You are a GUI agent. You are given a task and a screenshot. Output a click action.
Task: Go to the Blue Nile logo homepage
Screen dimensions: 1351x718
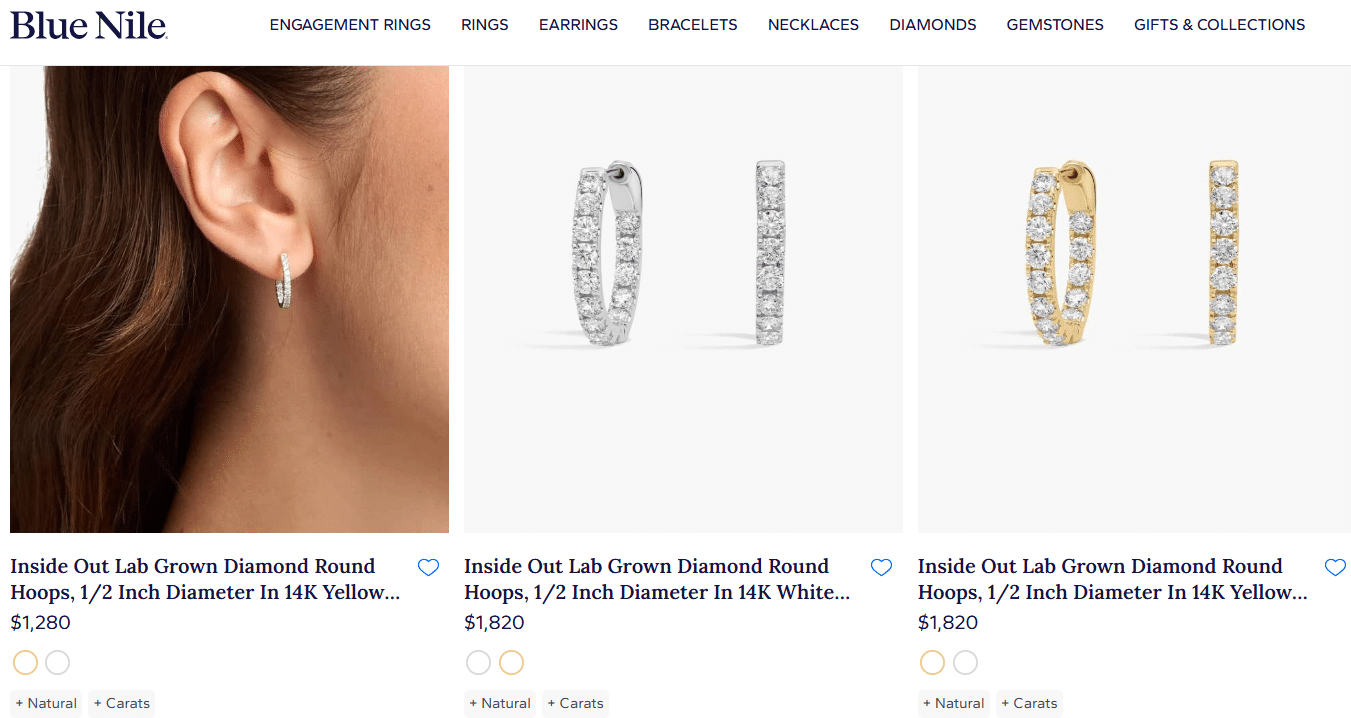(x=89, y=25)
